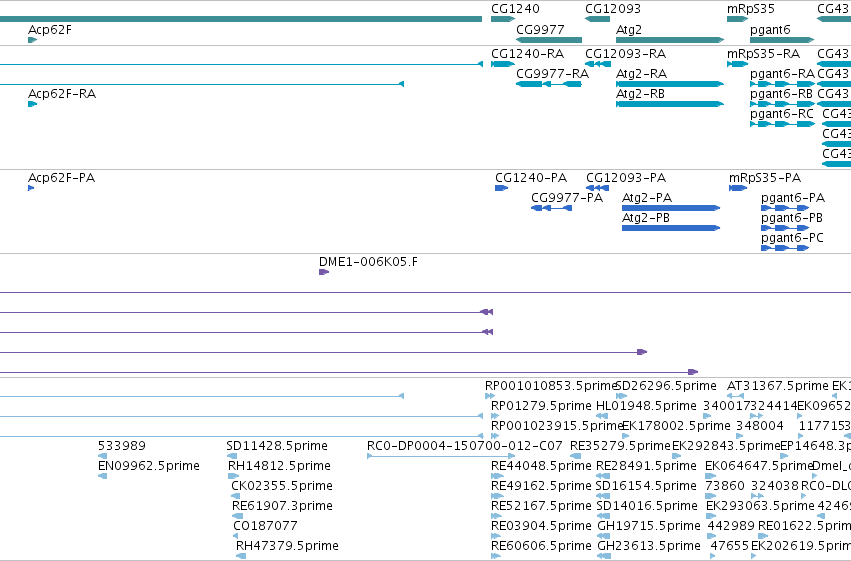
Task: Click the 348004 feature
Action: [740, 436]
